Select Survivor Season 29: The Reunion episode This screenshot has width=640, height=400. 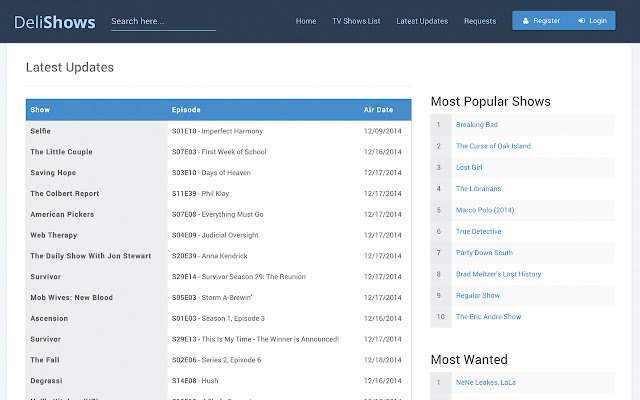point(238,277)
